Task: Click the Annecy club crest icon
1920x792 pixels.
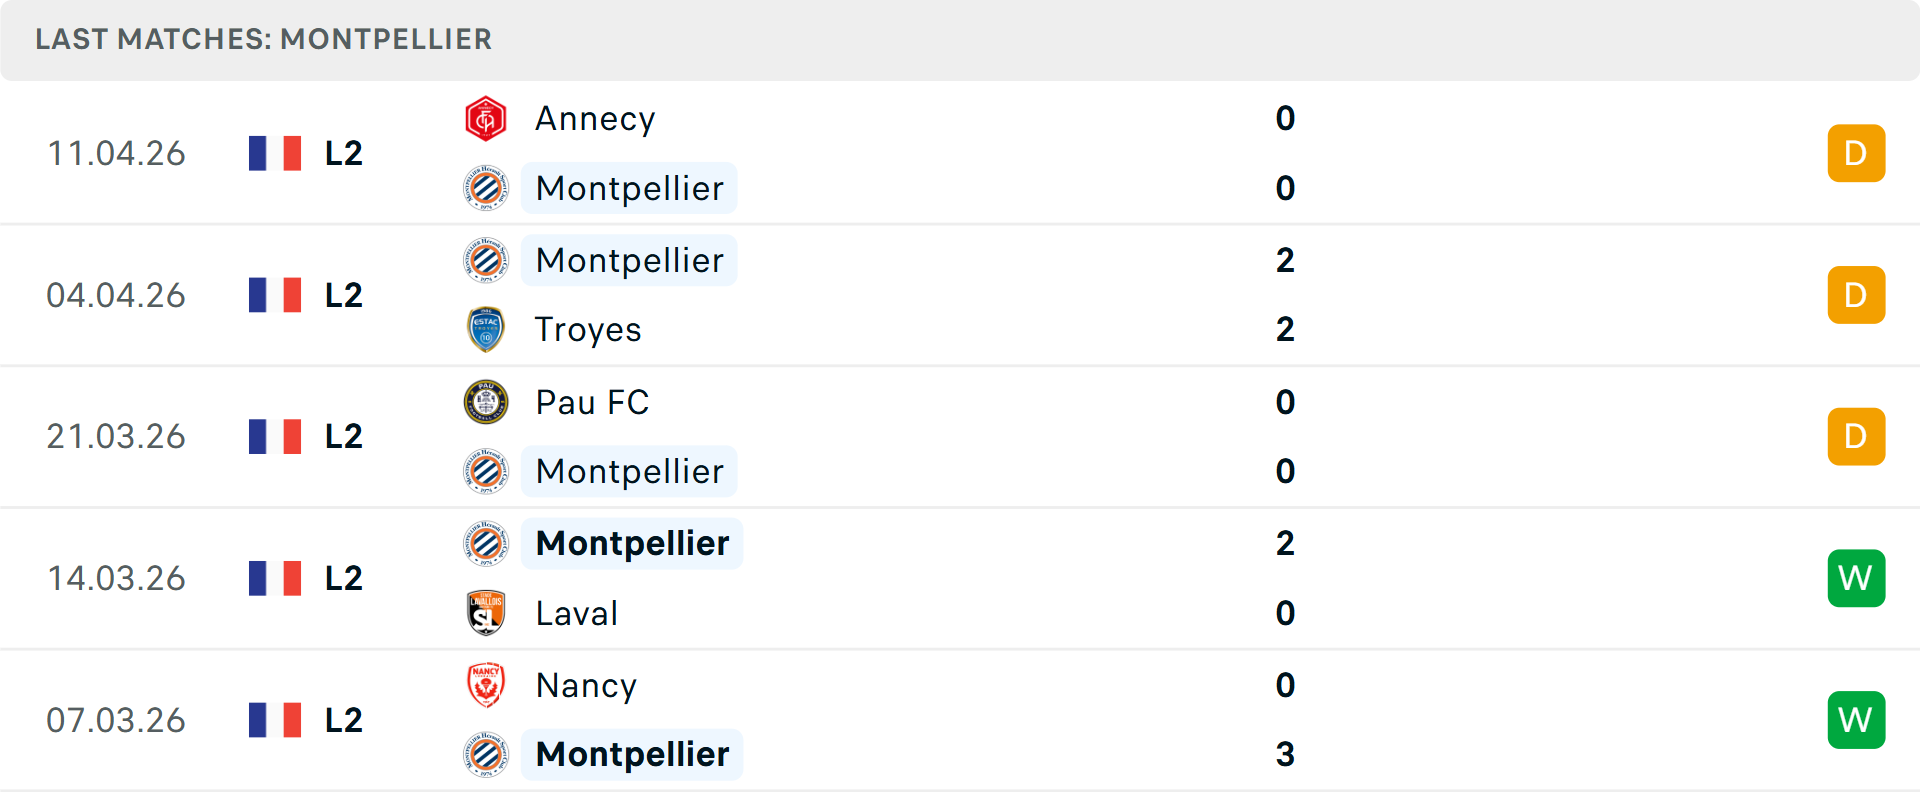Action: 486,117
